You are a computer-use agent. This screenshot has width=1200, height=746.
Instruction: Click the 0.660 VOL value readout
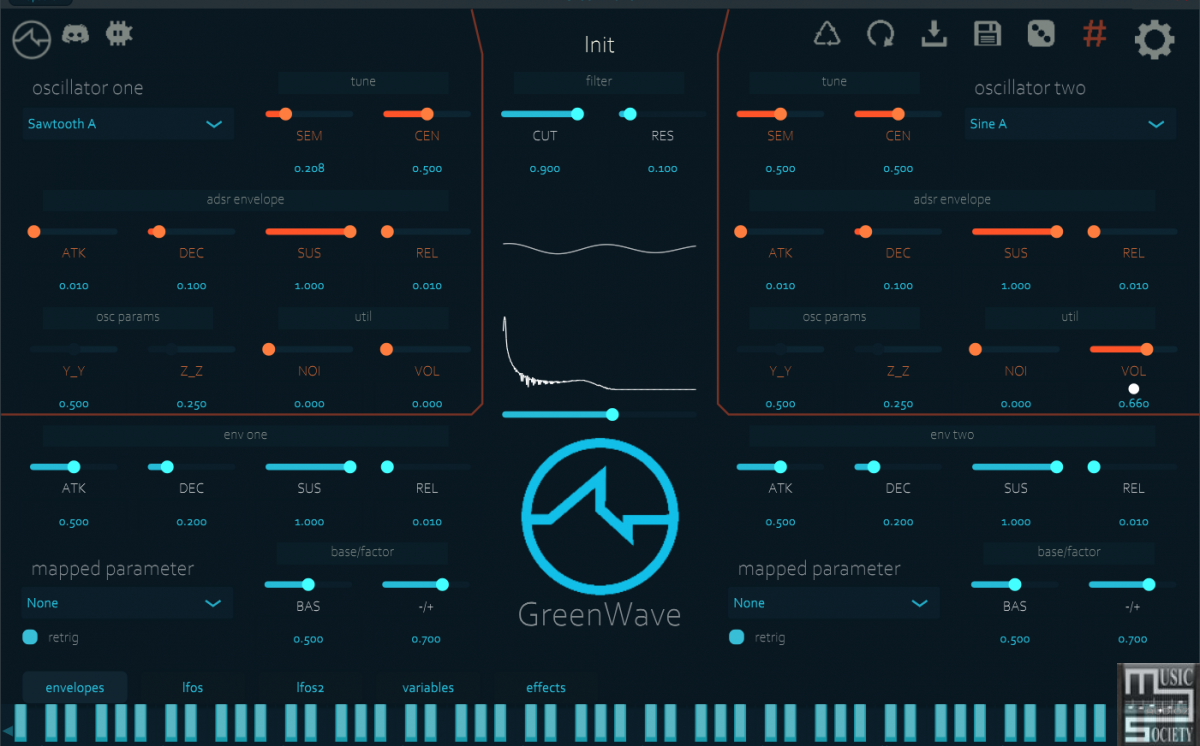pyautogui.click(x=1133, y=404)
